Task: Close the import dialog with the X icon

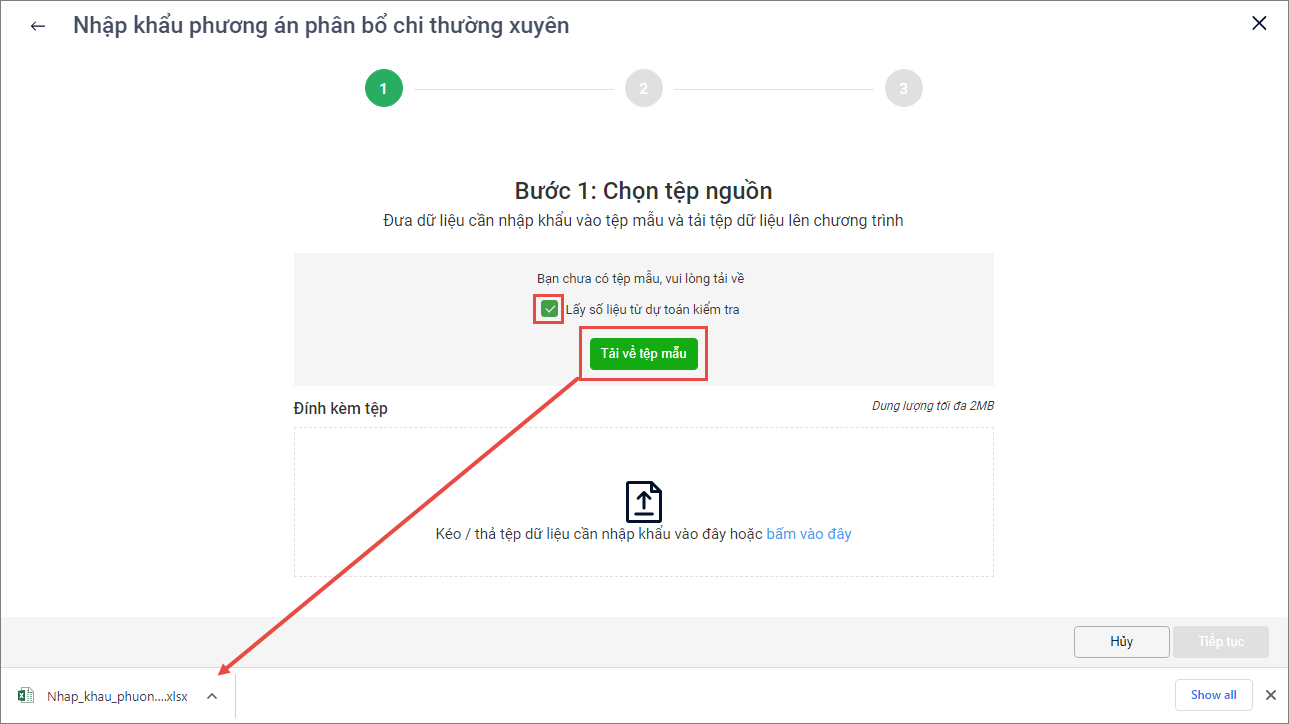Action: coord(1259,24)
